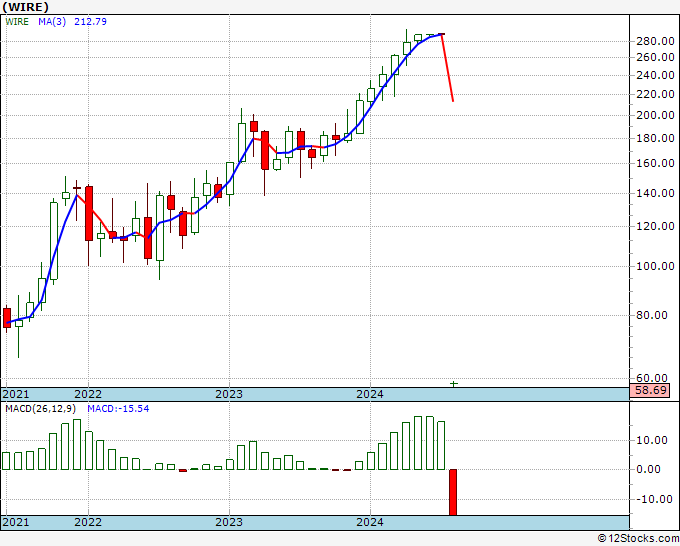Click 2023 on the price chart timeline

tap(229, 394)
